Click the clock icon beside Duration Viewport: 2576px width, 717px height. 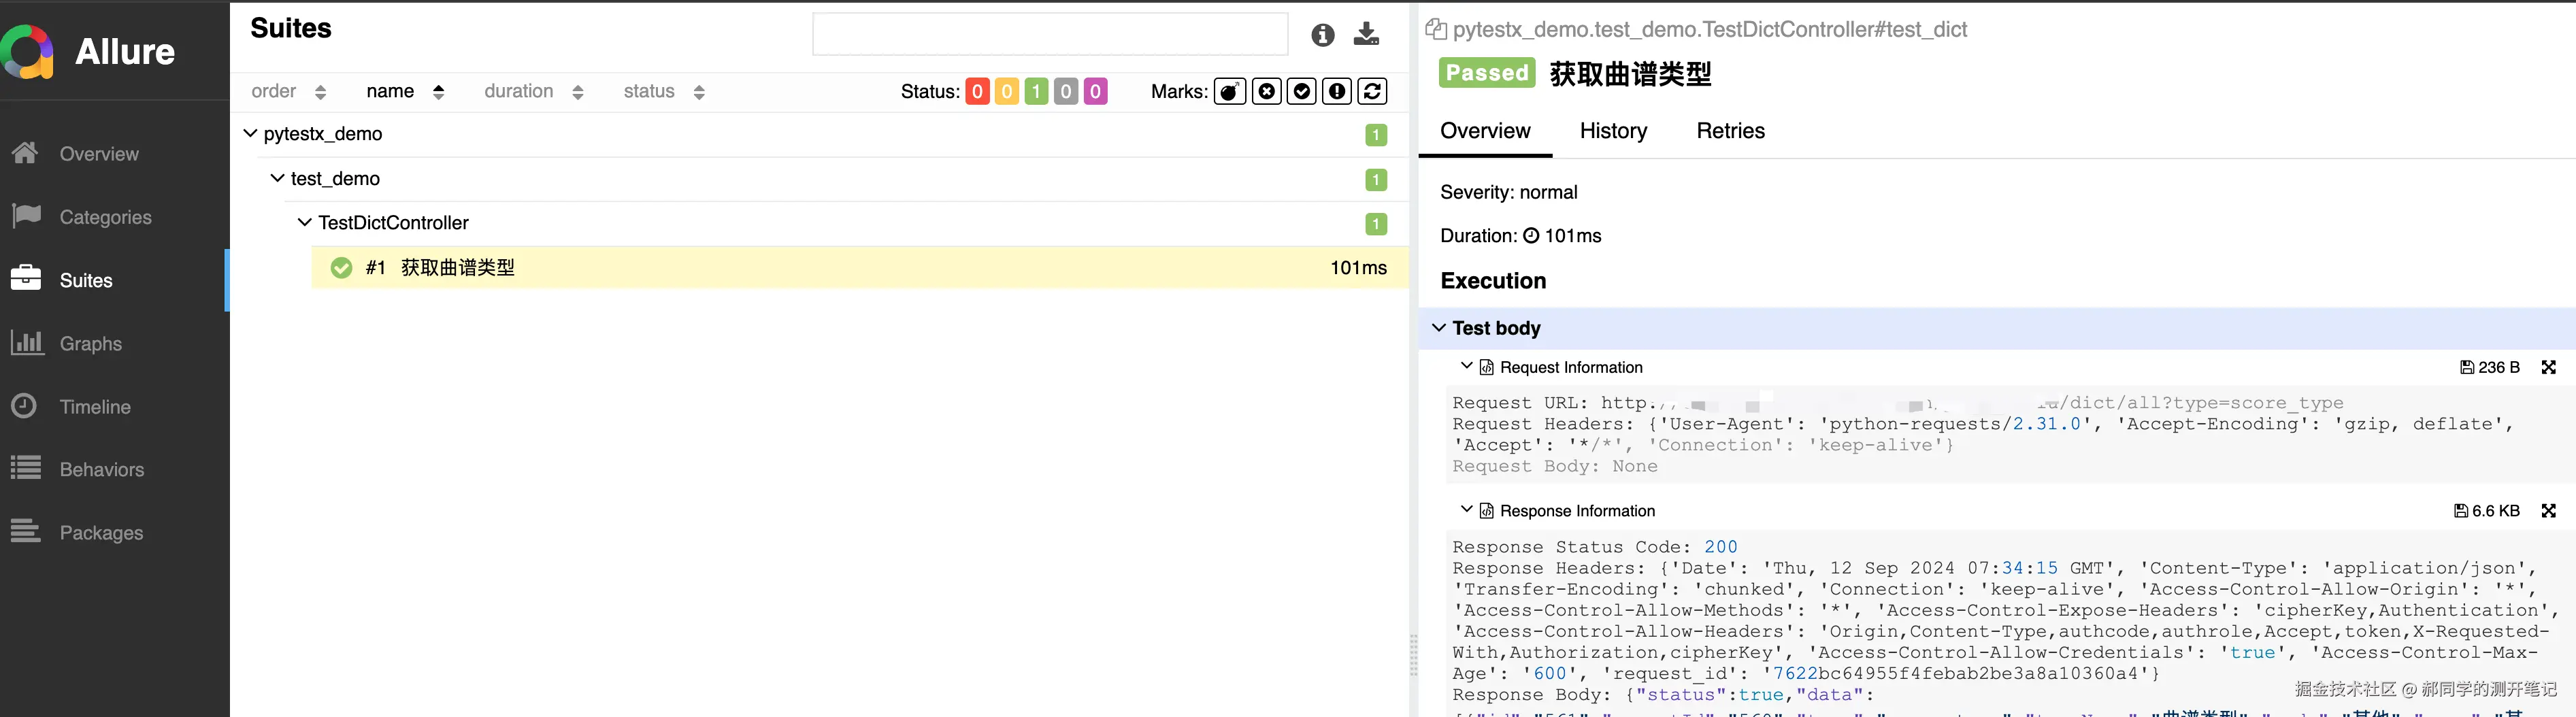click(x=1531, y=236)
